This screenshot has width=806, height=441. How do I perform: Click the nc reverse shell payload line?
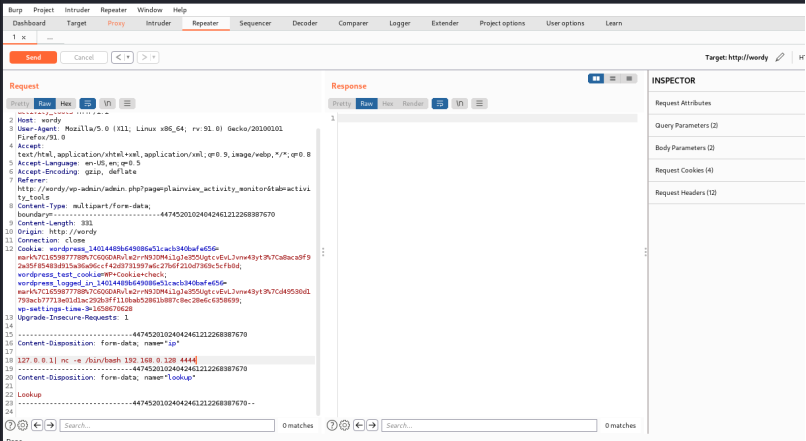pyautogui.click(x=107, y=360)
